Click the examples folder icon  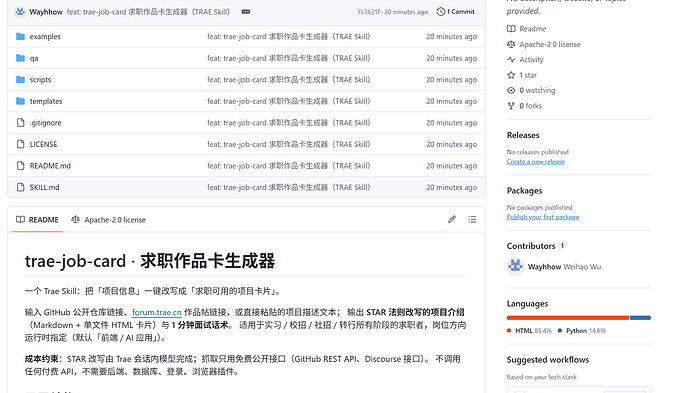coord(20,37)
